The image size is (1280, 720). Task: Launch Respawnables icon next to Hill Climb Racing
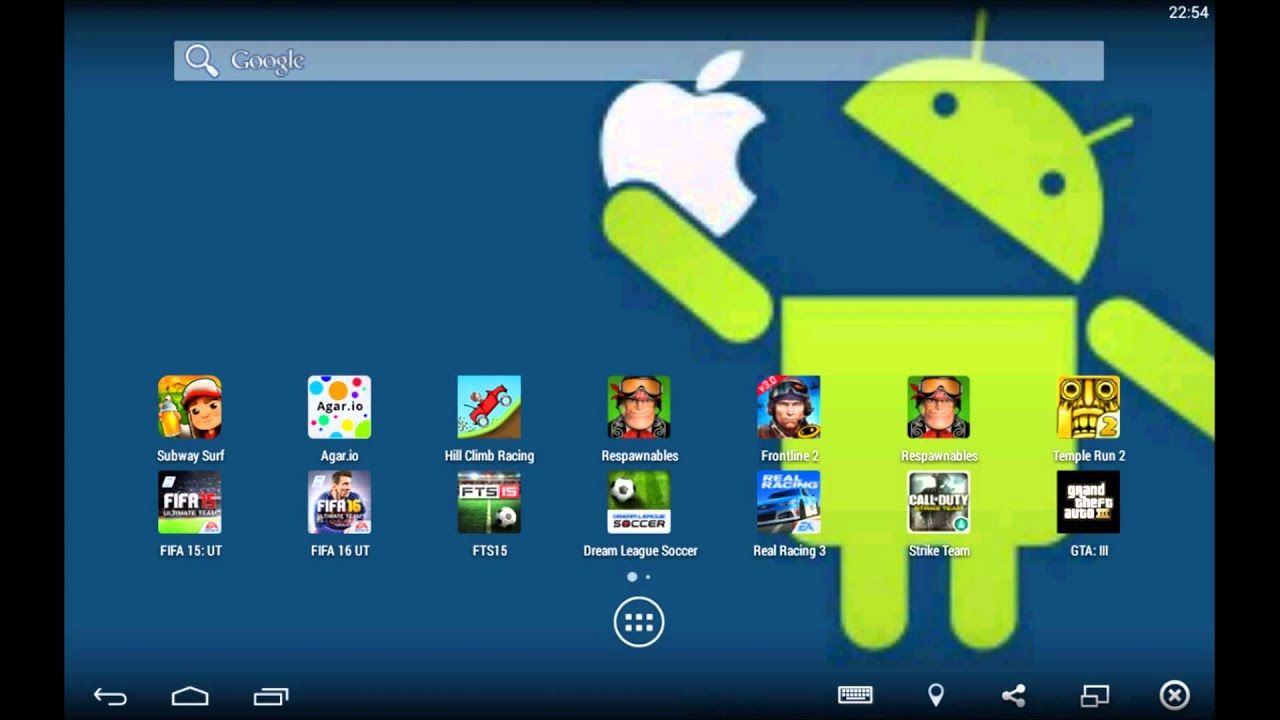click(639, 407)
